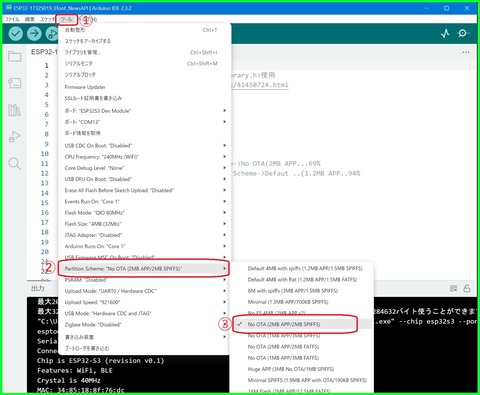Open the ツール menu
This screenshot has width=480, height=395.
(67, 19)
